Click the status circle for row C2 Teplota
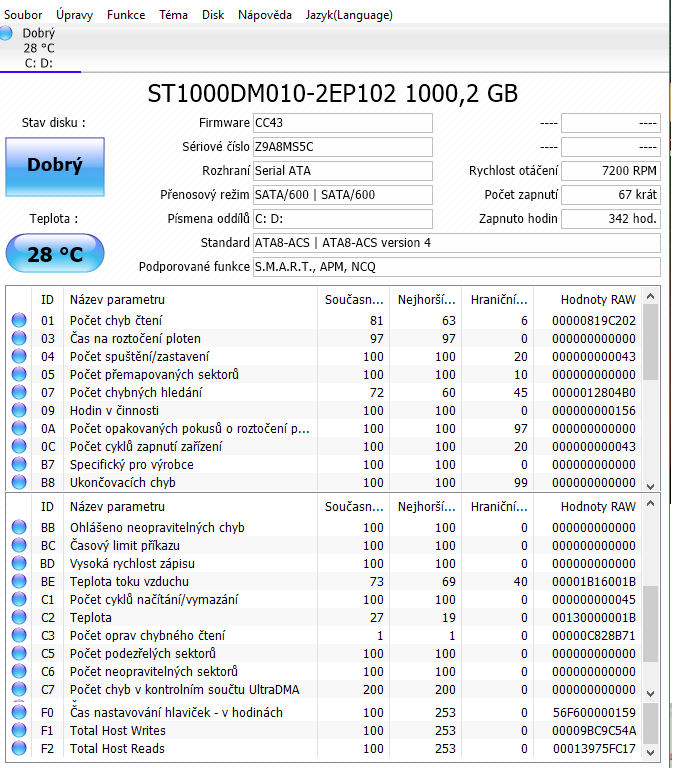Image resolution: width=680 pixels, height=768 pixels. [19, 618]
